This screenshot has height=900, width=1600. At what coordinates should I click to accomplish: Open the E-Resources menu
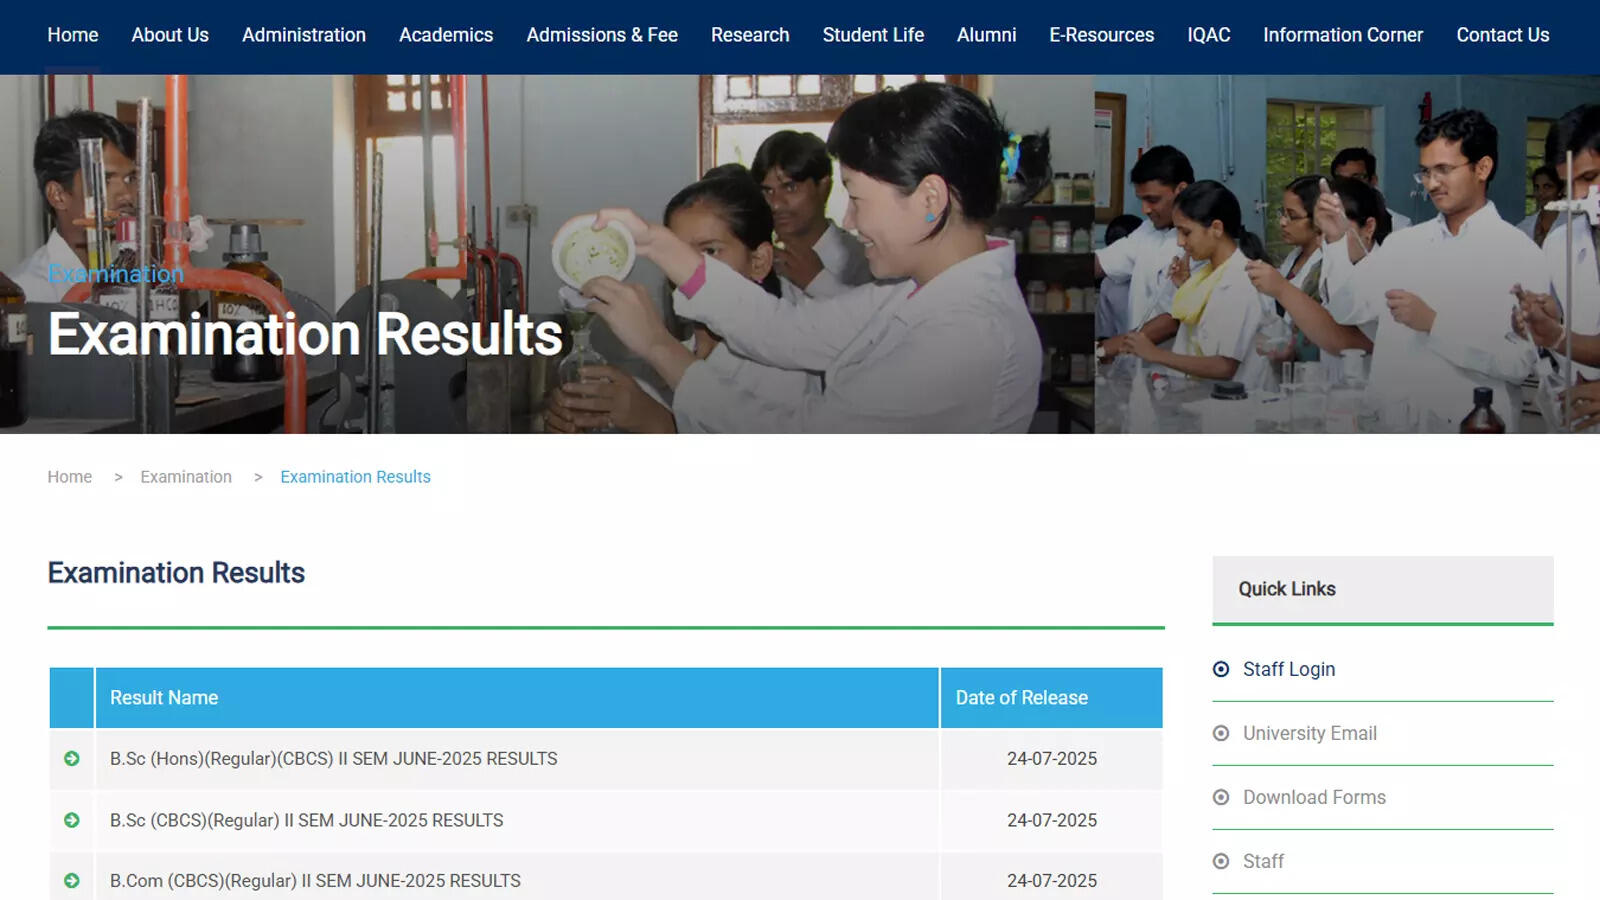coord(1101,35)
